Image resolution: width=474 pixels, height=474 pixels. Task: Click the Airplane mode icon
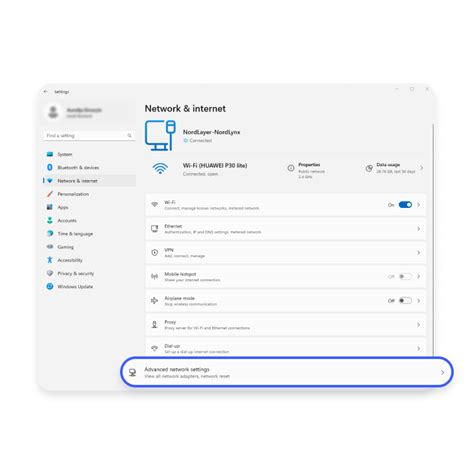(x=154, y=300)
